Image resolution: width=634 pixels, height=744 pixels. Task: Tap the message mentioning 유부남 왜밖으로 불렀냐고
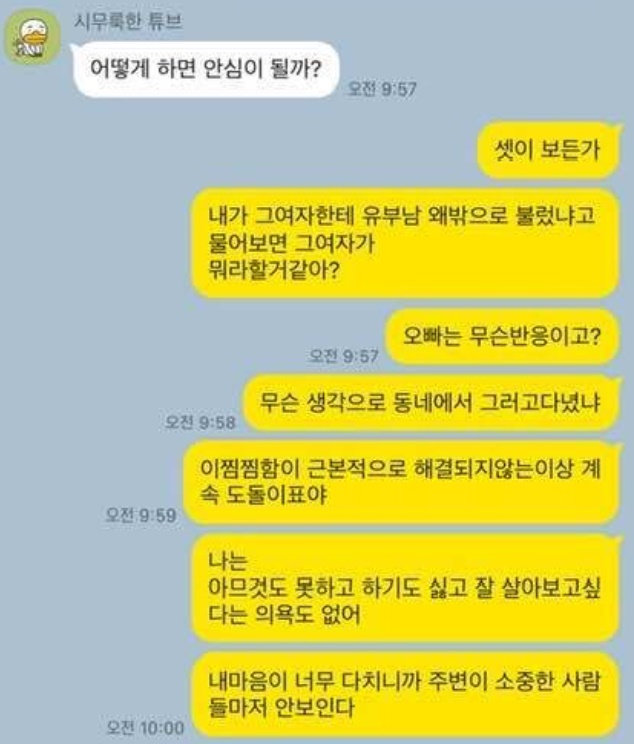point(406,243)
